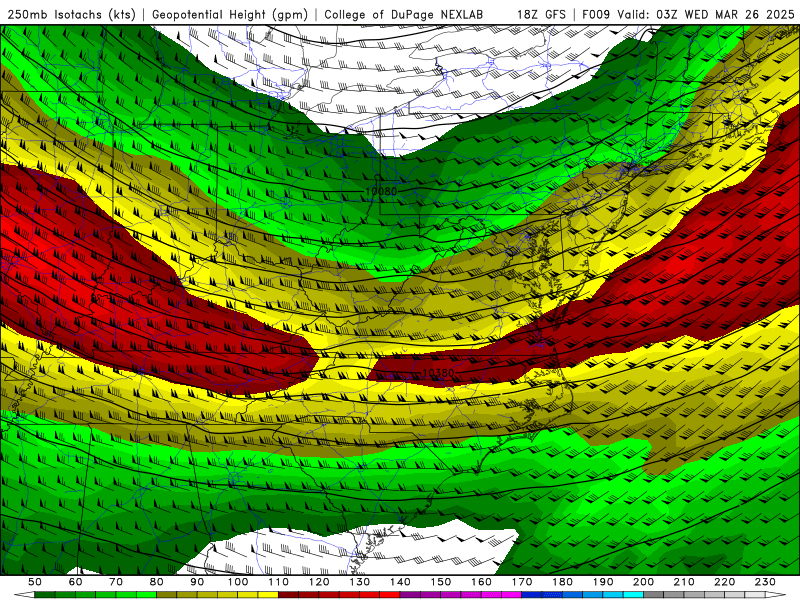Click the 160 value on the color scale
The height and width of the screenshot is (600, 800).
481,582
